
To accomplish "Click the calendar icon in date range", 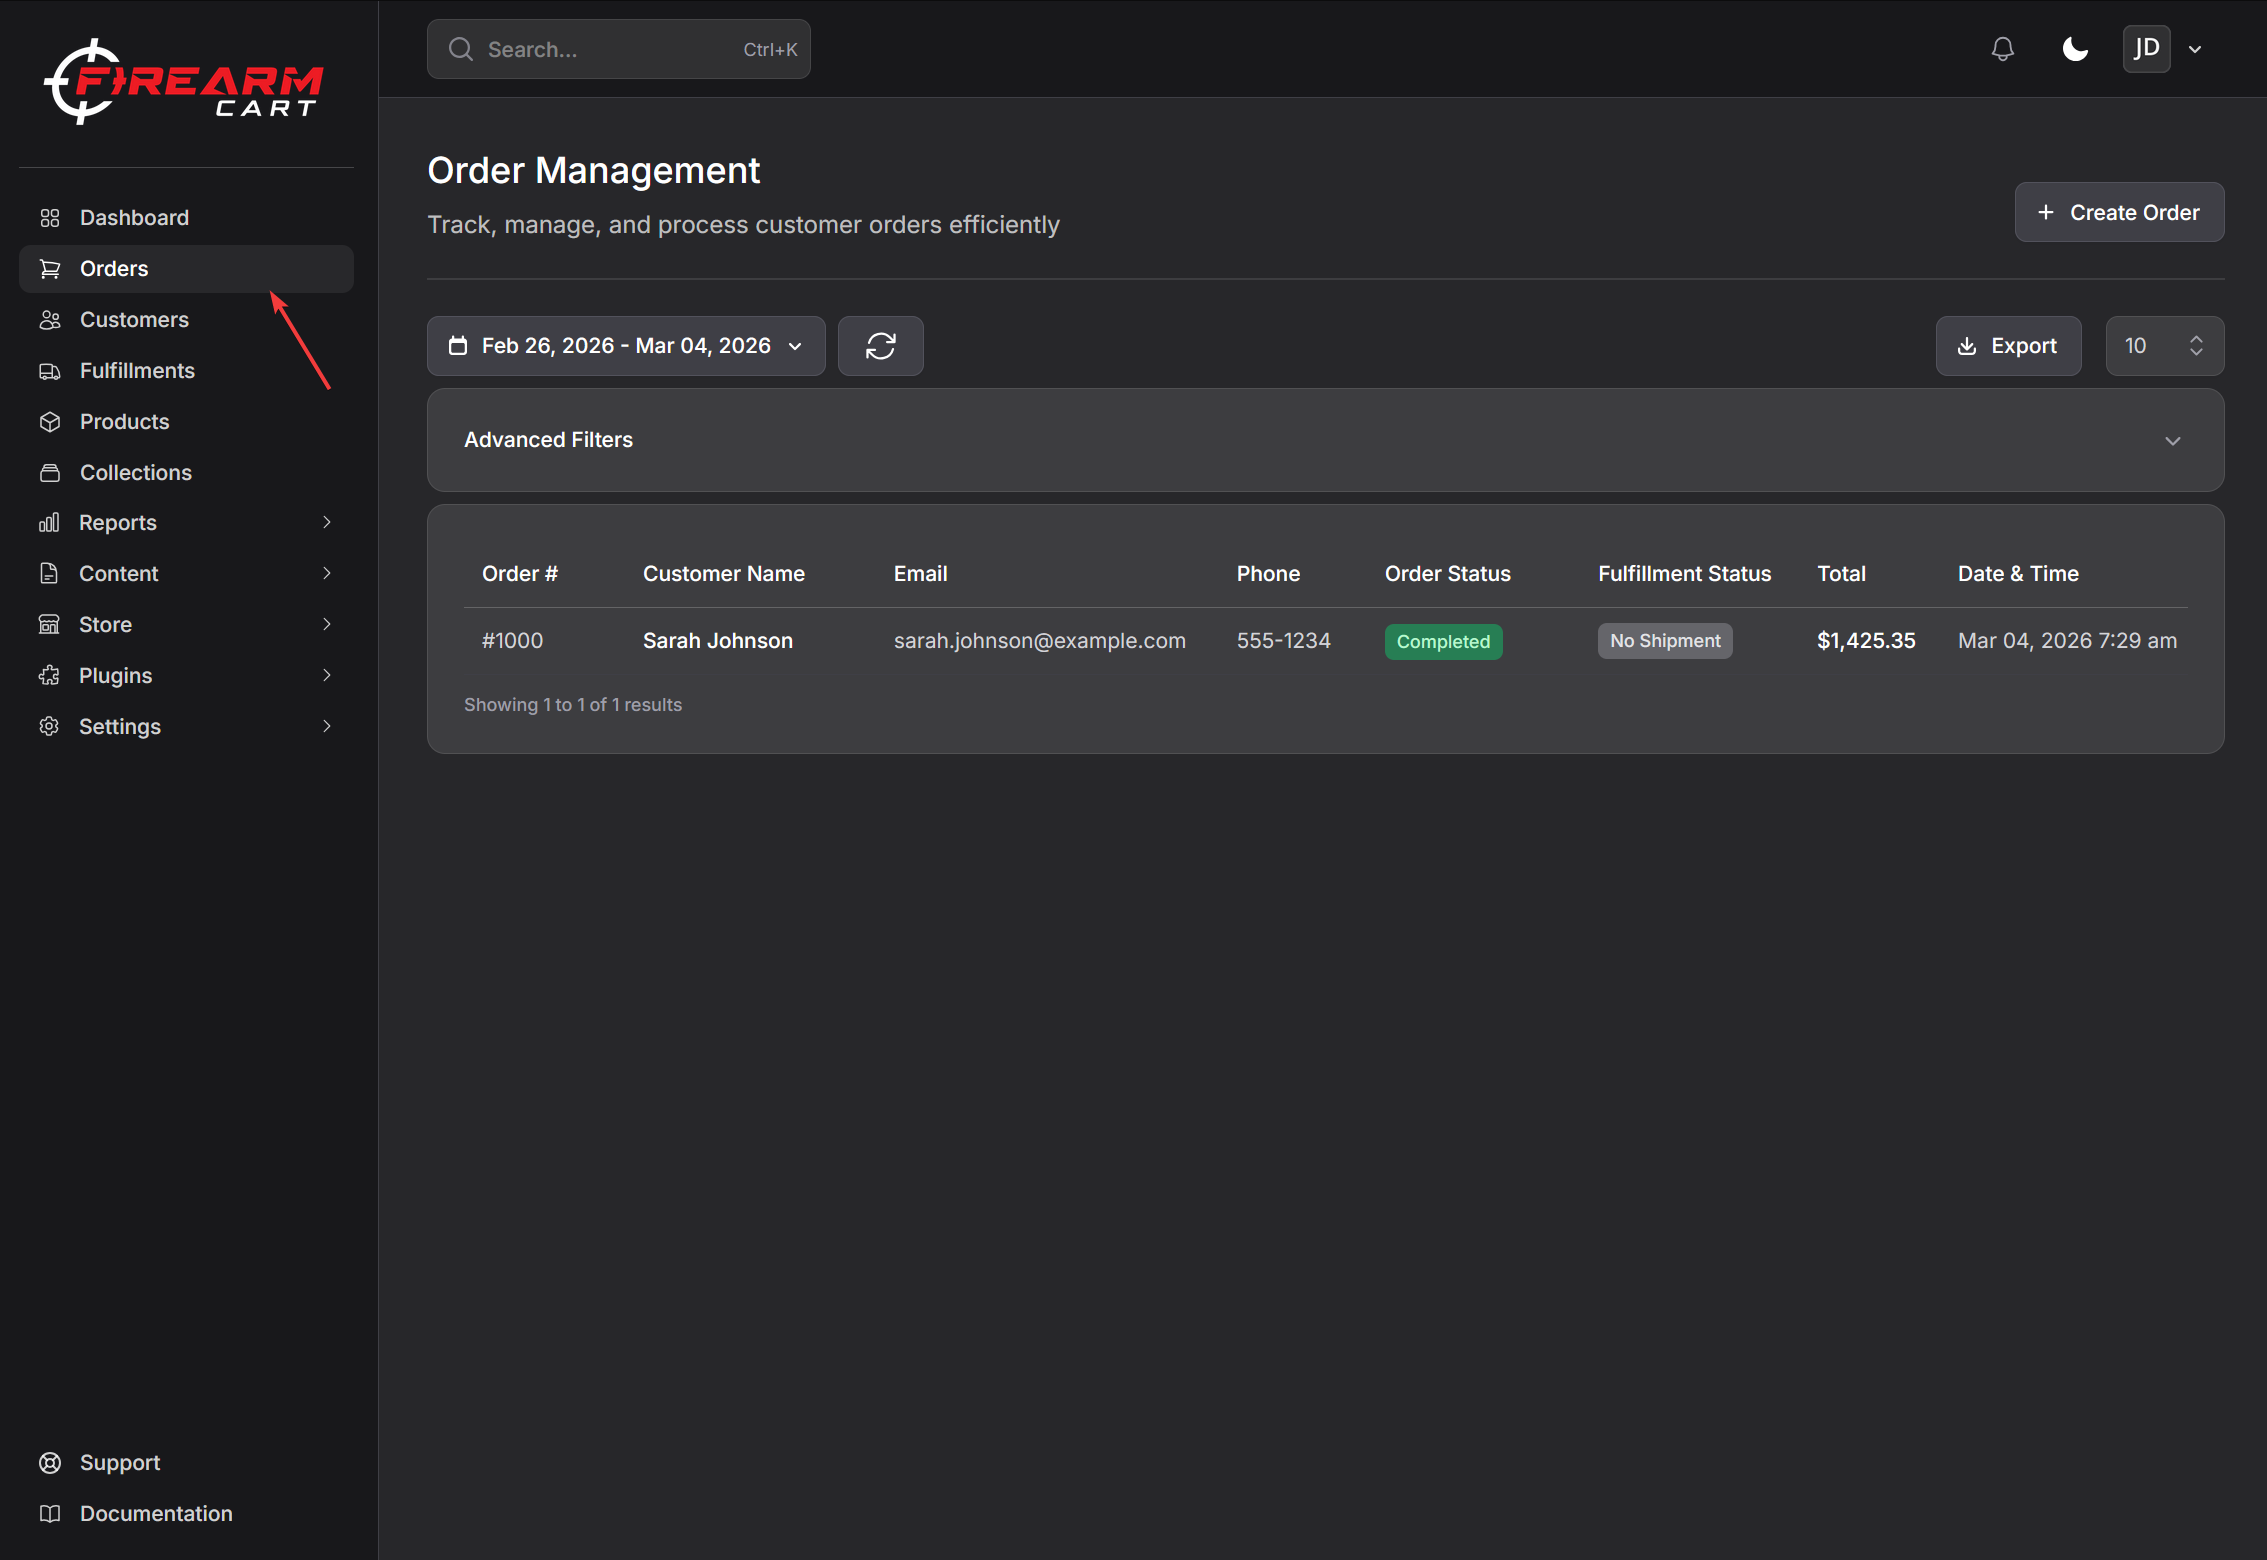I will (458, 346).
